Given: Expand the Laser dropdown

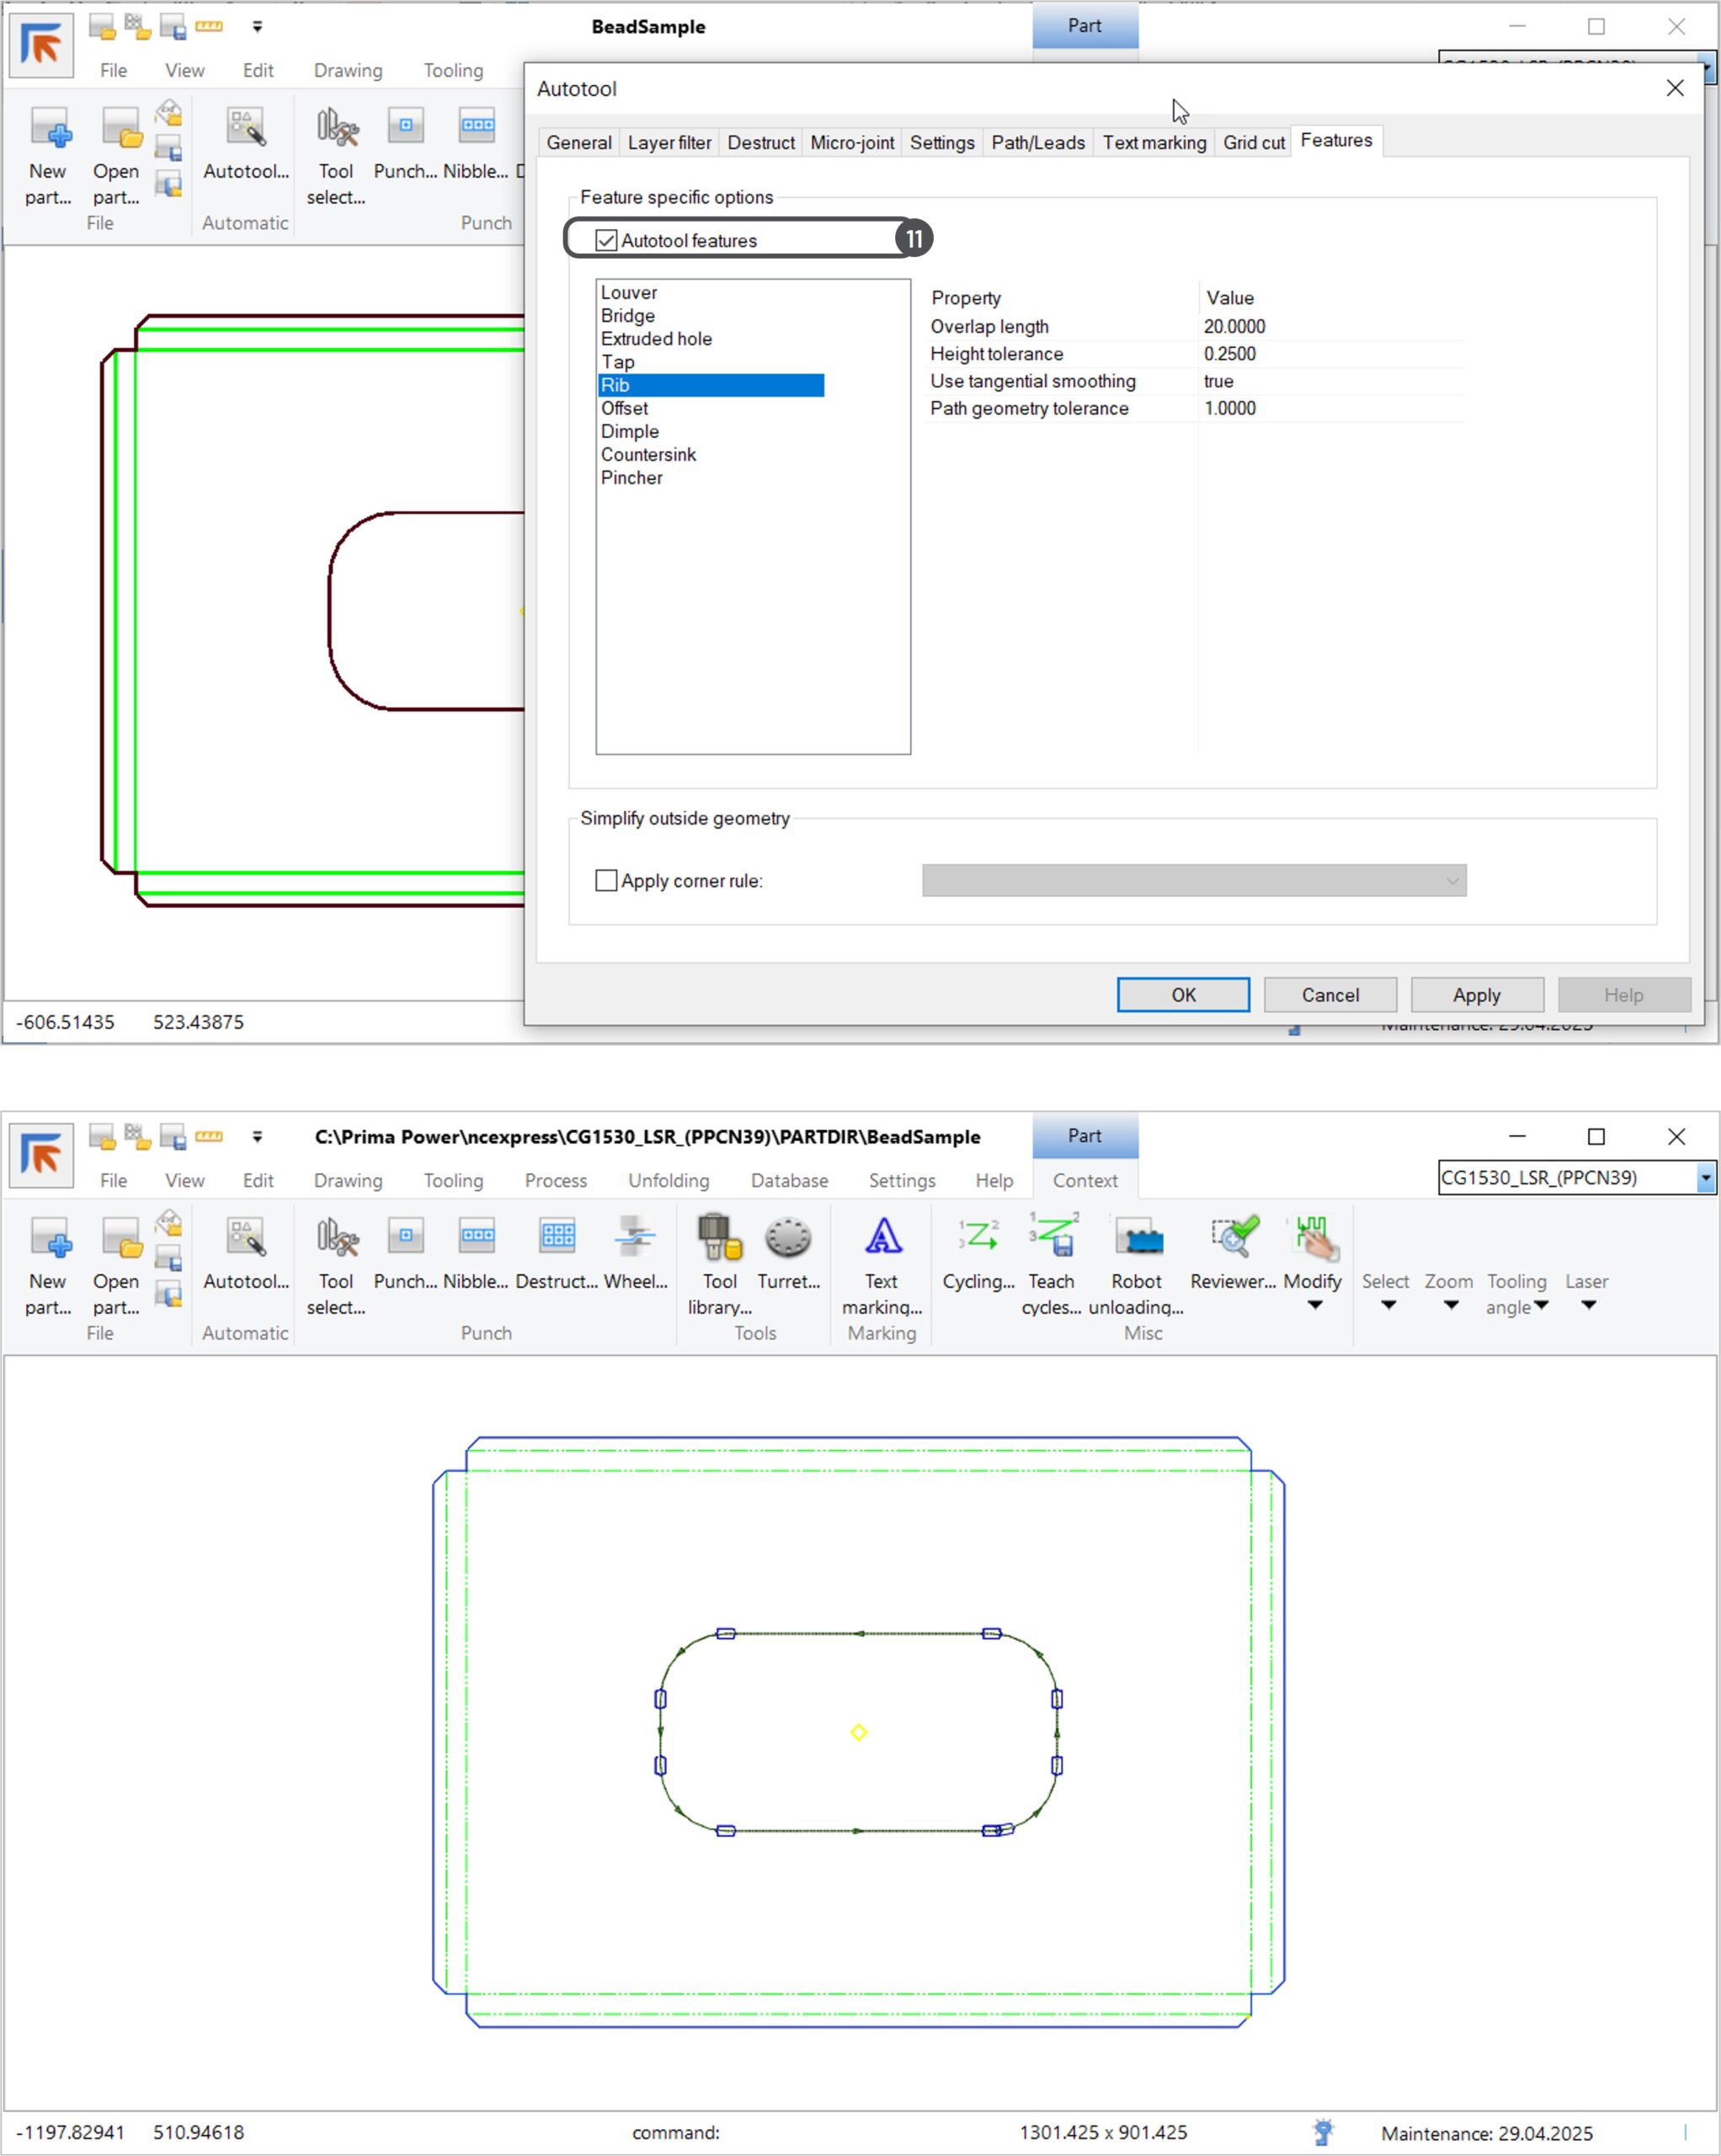Looking at the screenshot, I should pos(1587,1305).
